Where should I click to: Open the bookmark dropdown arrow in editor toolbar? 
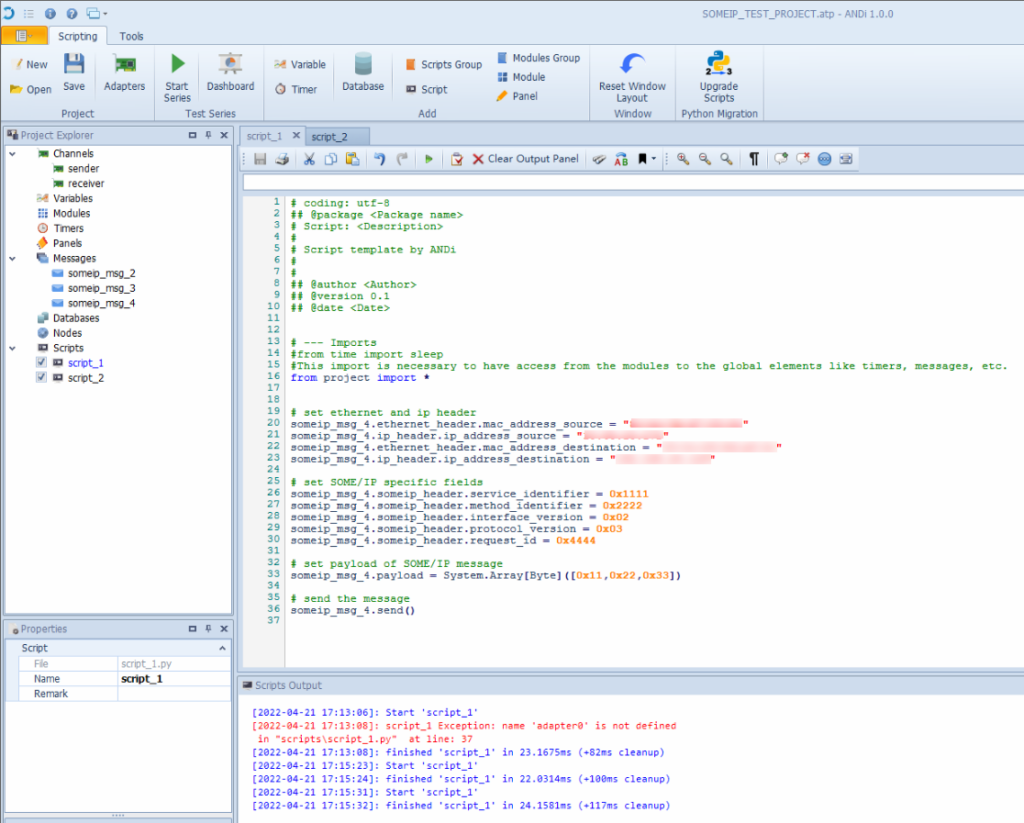(x=654, y=159)
